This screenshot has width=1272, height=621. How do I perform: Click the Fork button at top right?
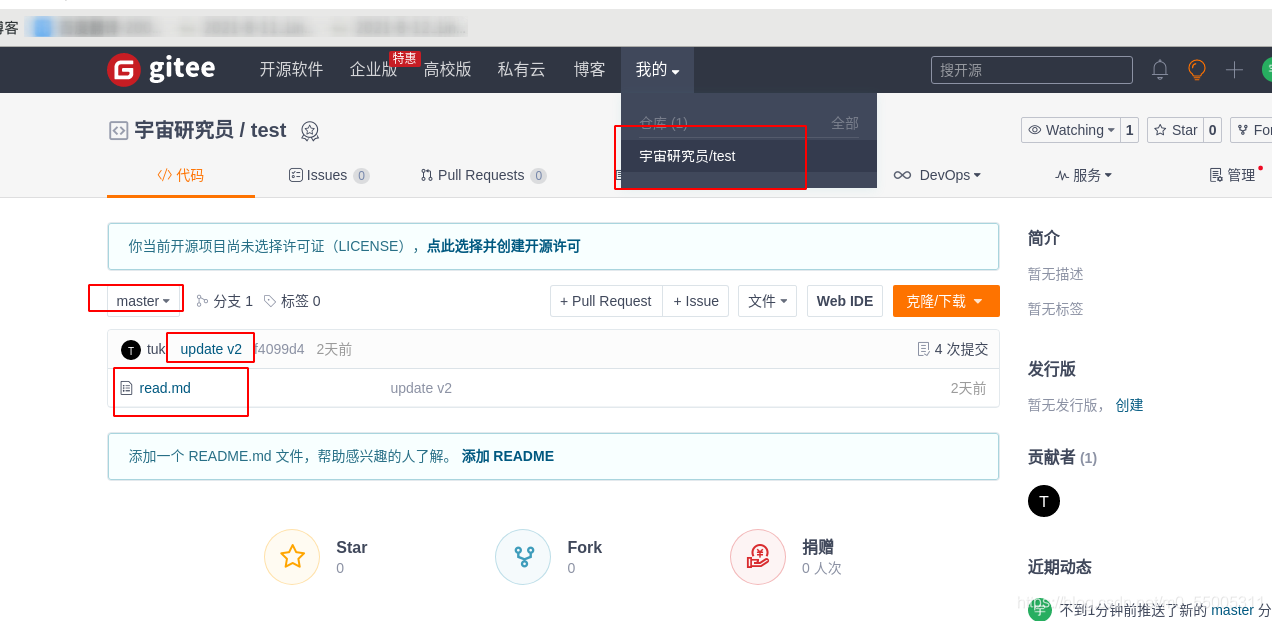click(x=1252, y=130)
